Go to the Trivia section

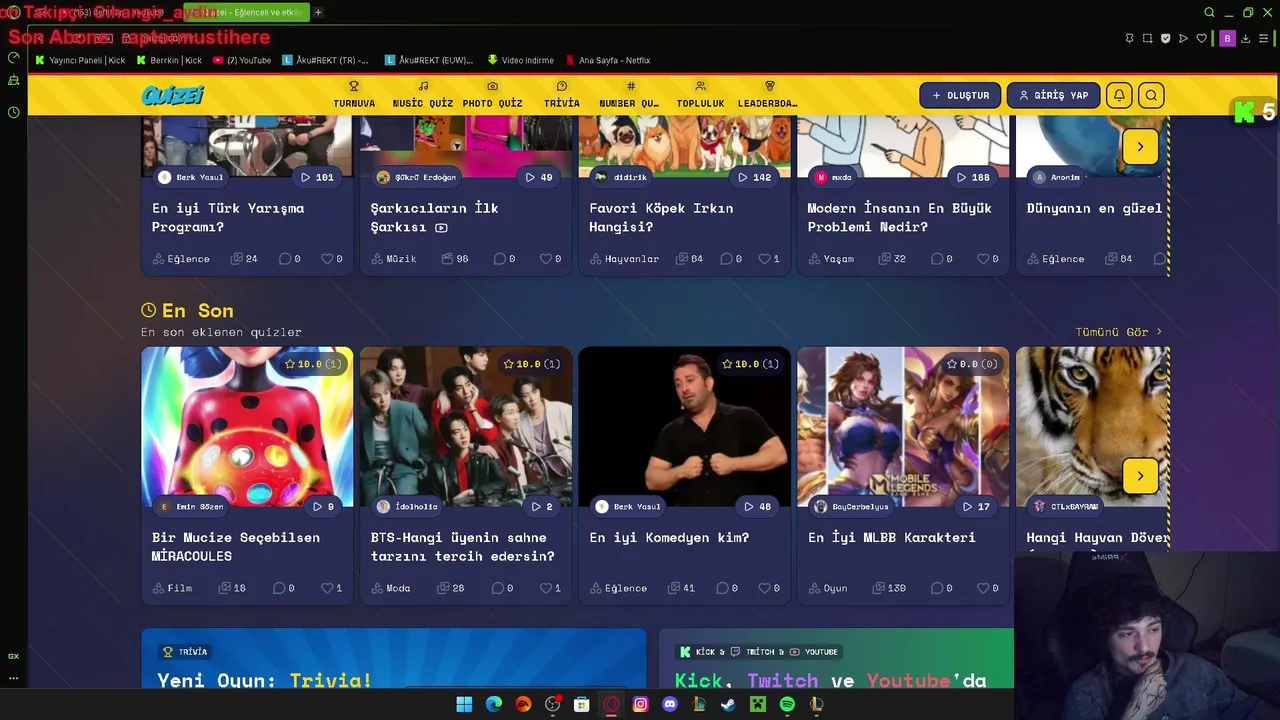tap(561, 95)
